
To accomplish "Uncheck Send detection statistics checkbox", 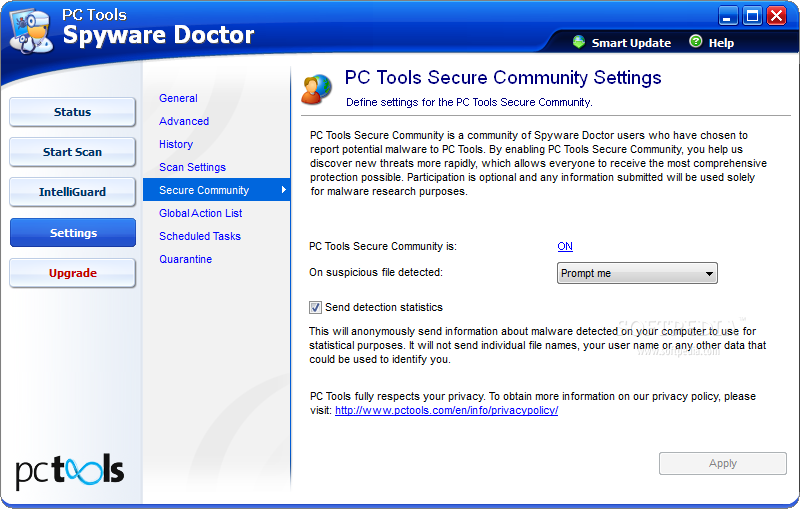I will (x=315, y=307).
